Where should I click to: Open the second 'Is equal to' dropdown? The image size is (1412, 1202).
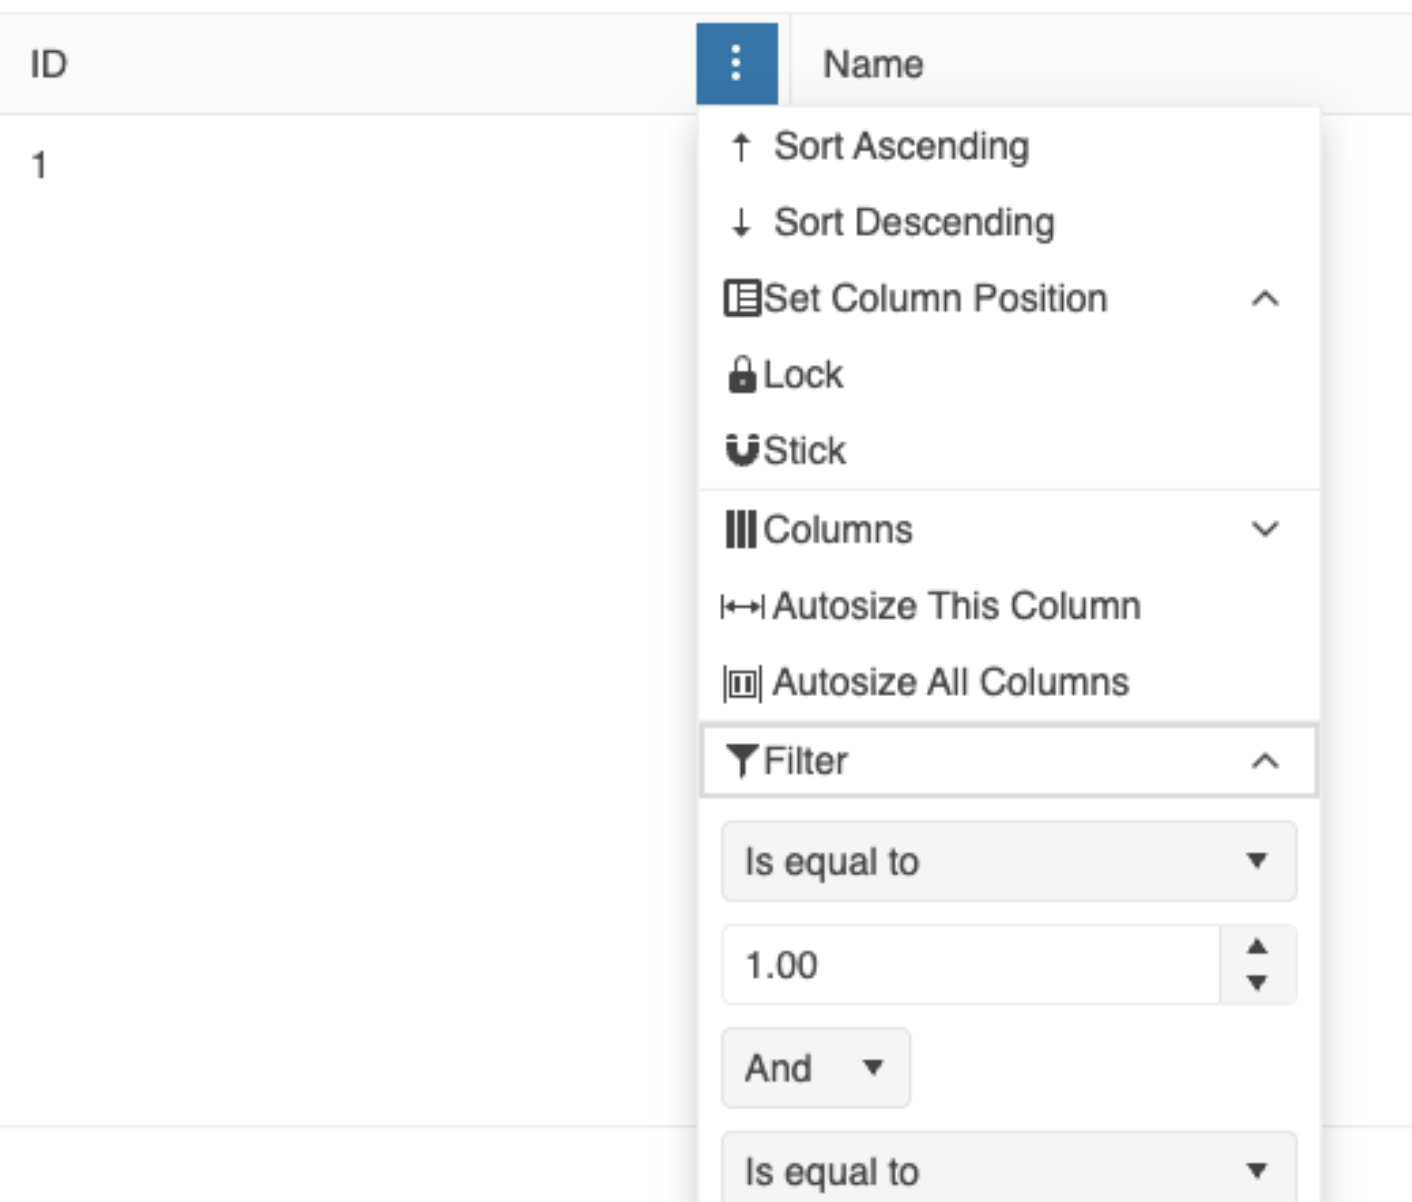click(x=1008, y=1170)
